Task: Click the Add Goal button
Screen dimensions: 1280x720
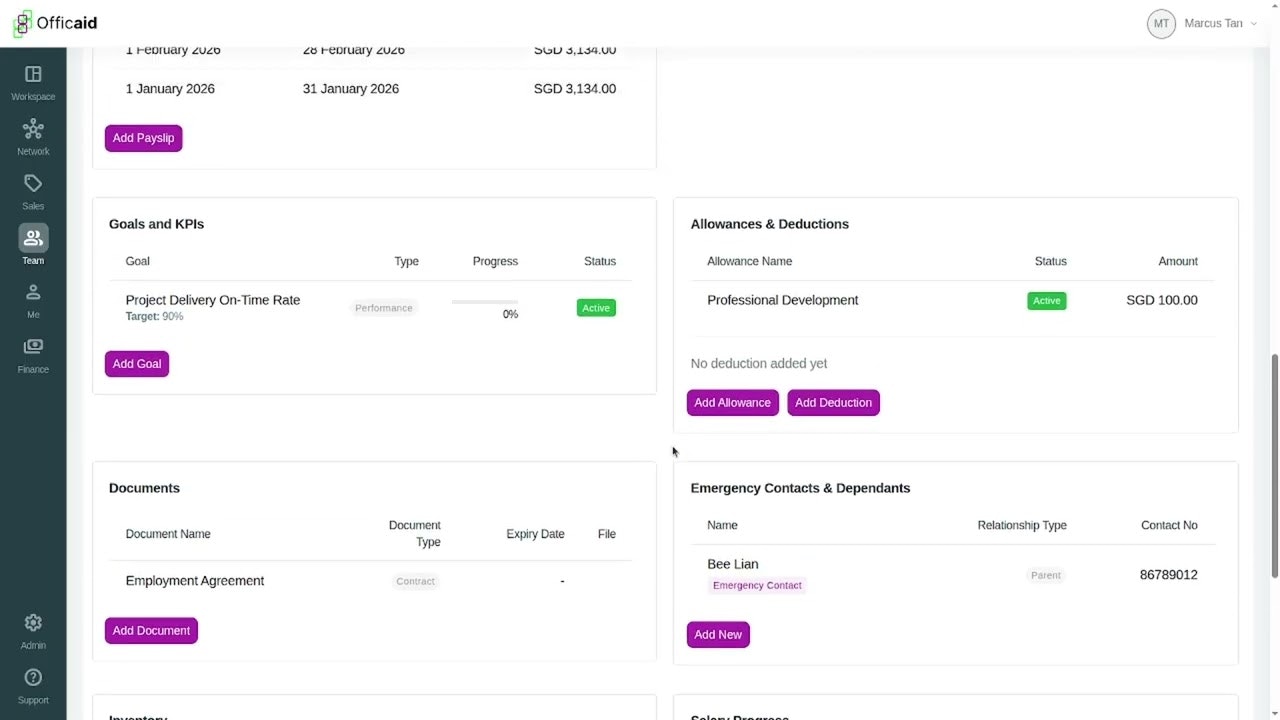Action: [x=137, y=364]
